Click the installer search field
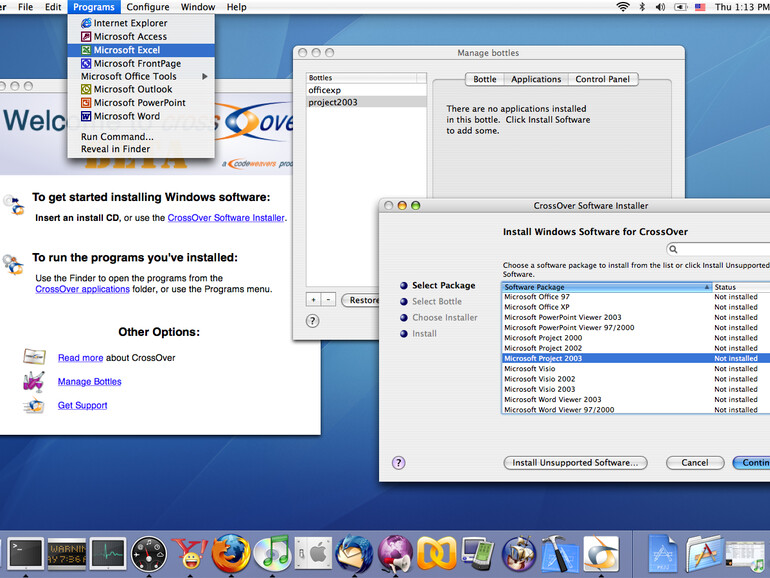 722,249
